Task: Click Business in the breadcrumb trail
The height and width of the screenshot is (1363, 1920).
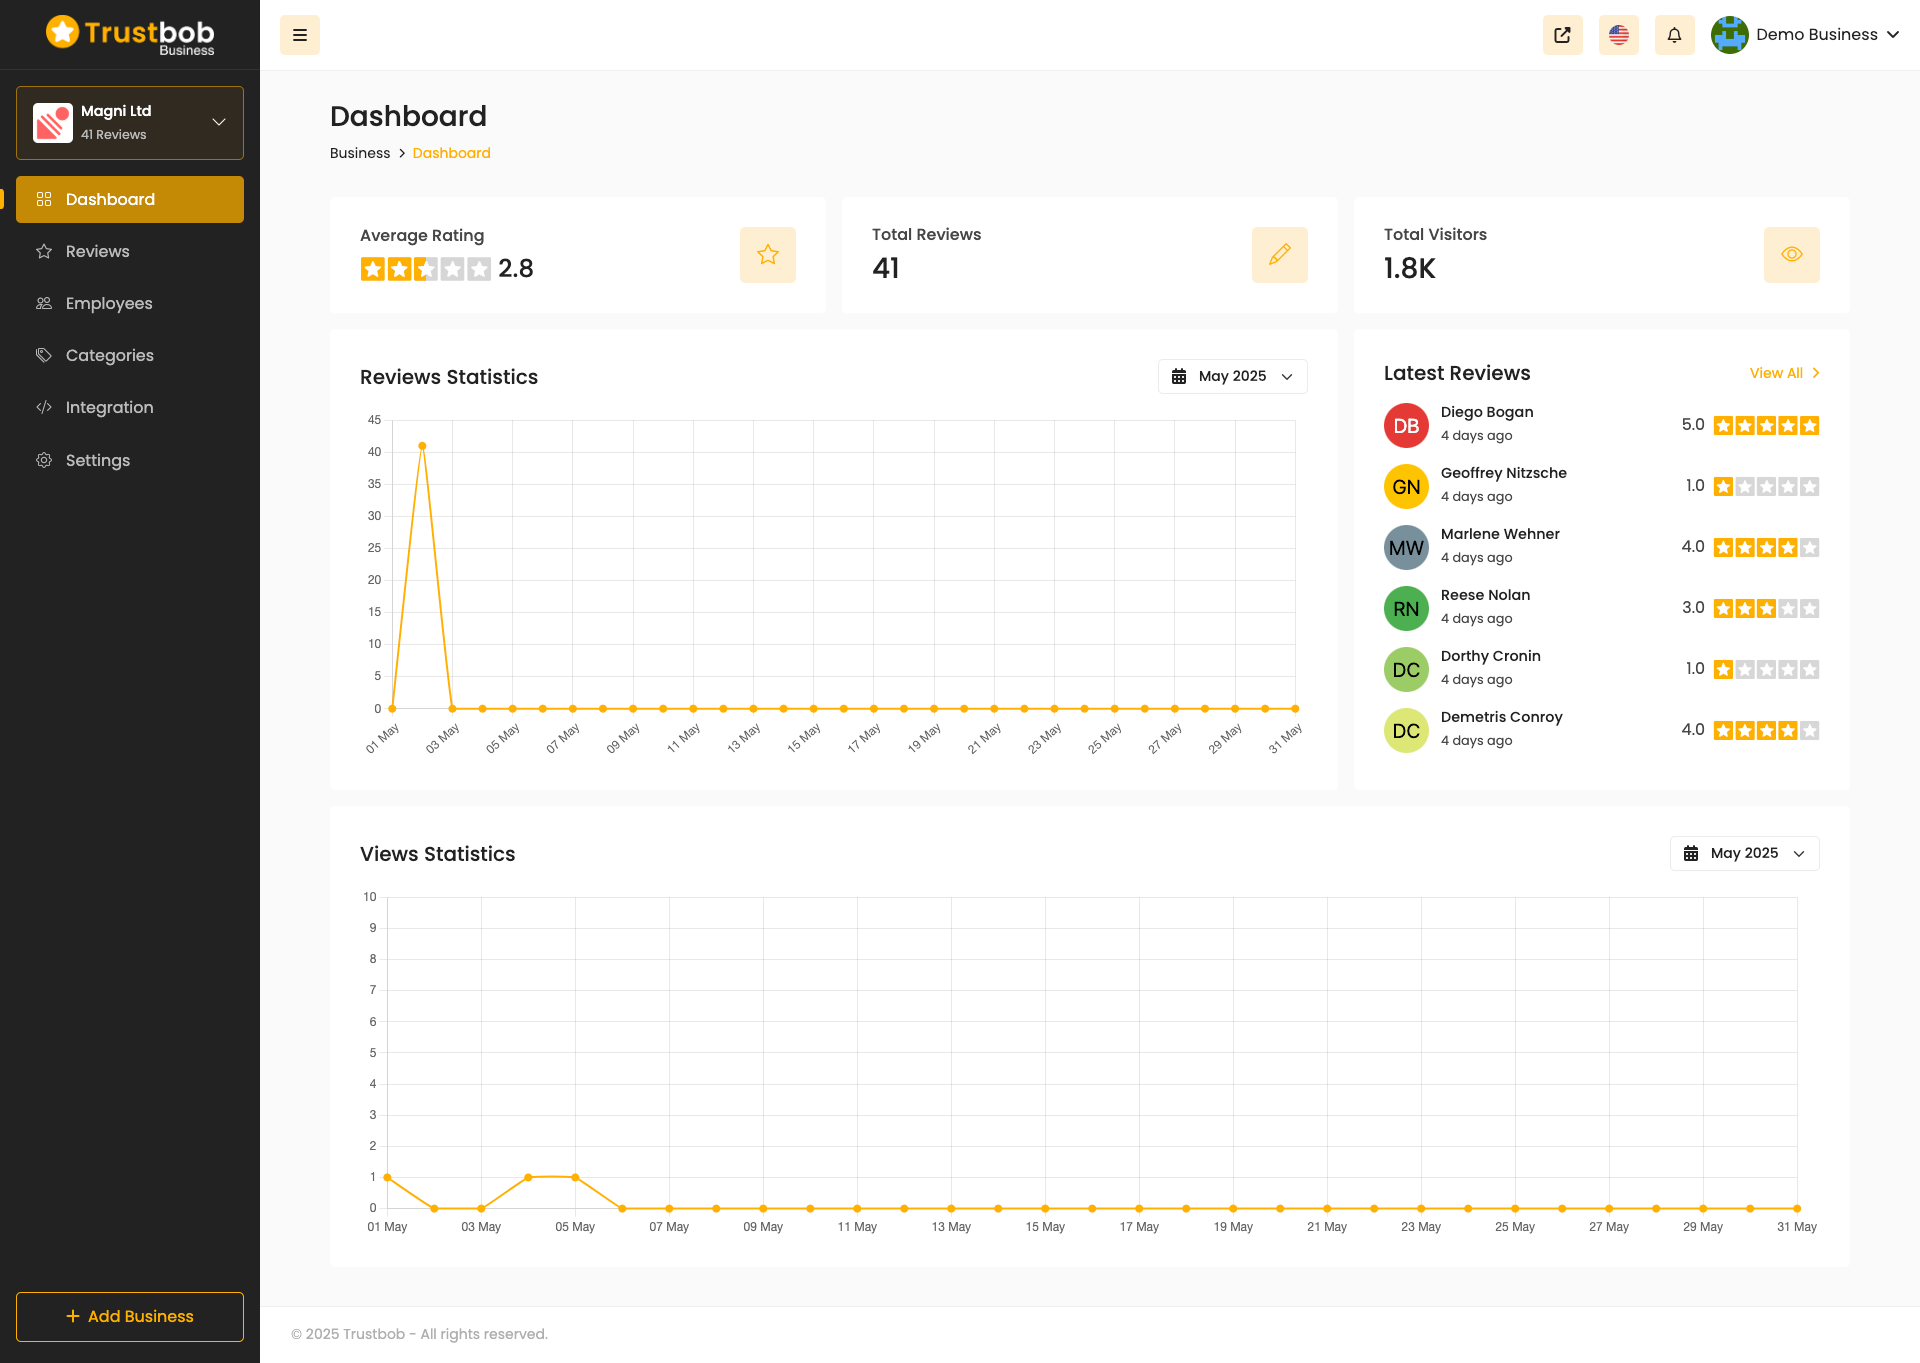Action: coord(359,153)
